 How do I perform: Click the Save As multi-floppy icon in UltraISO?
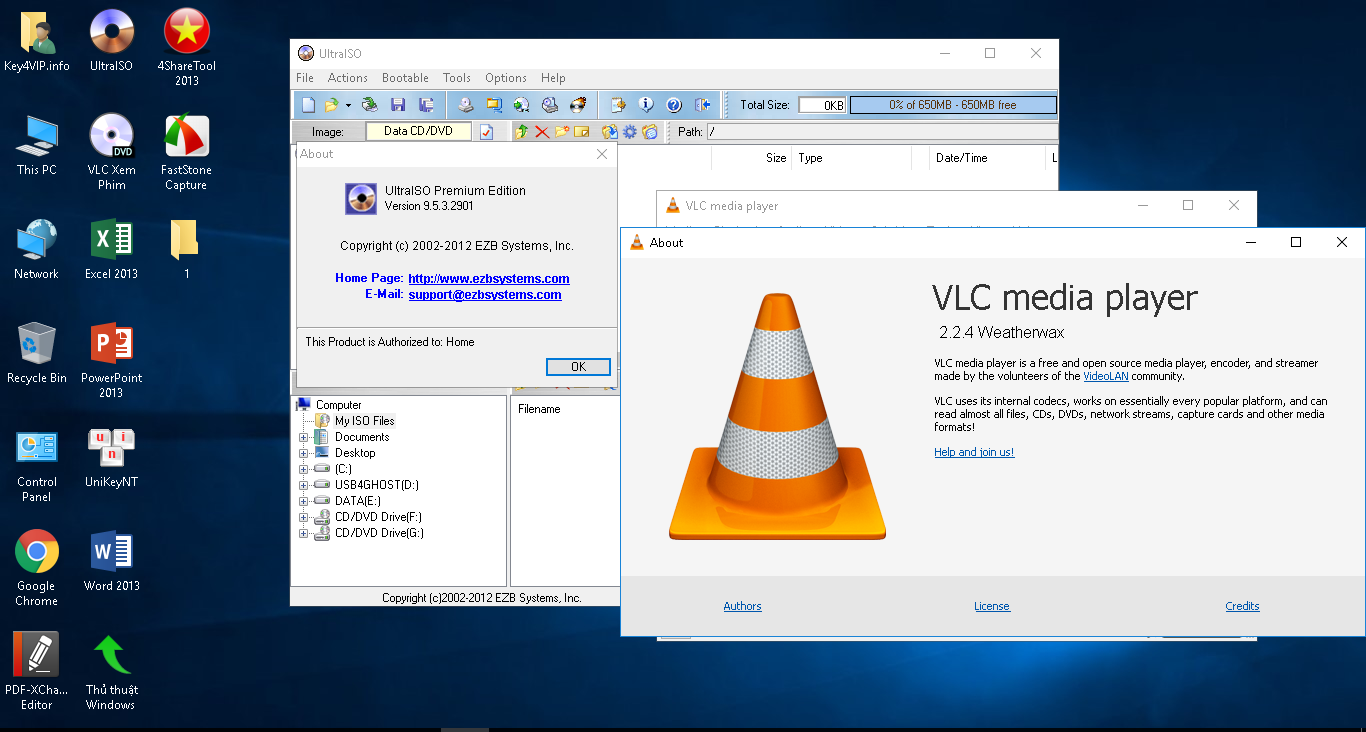tap(426, 105)
